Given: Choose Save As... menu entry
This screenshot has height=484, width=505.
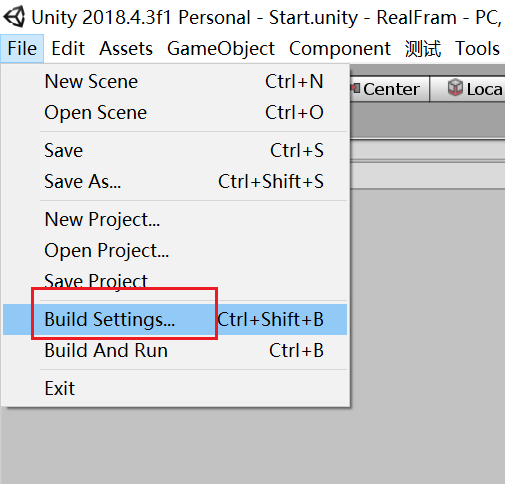Looking at the screenshot, I should (175, 181).
